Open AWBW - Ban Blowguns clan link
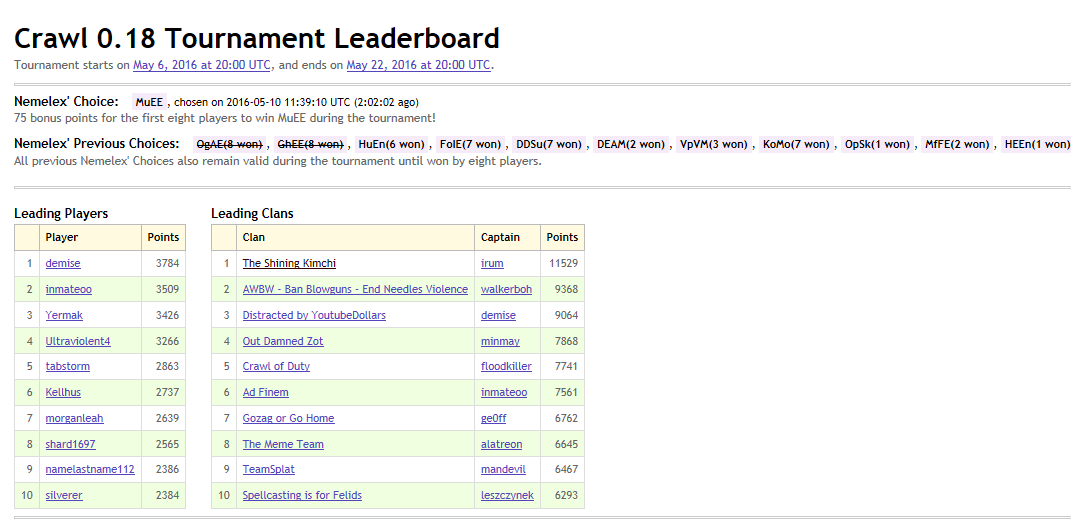This screenshot has width=1071, height=523. pos(355,289)
